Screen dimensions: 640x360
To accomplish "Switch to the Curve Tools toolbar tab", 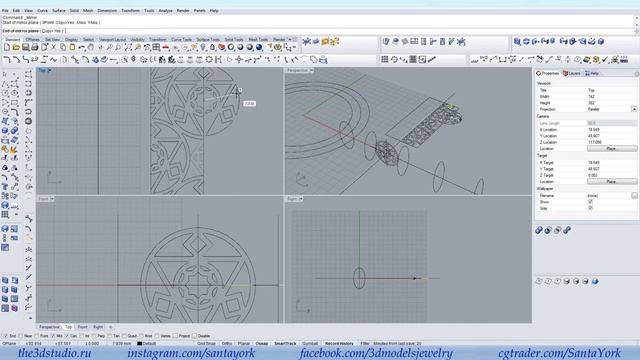I will [182, 40].
